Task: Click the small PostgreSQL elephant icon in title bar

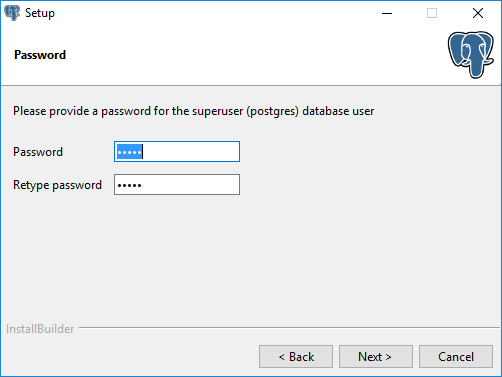Action: (x=12, y=13)
